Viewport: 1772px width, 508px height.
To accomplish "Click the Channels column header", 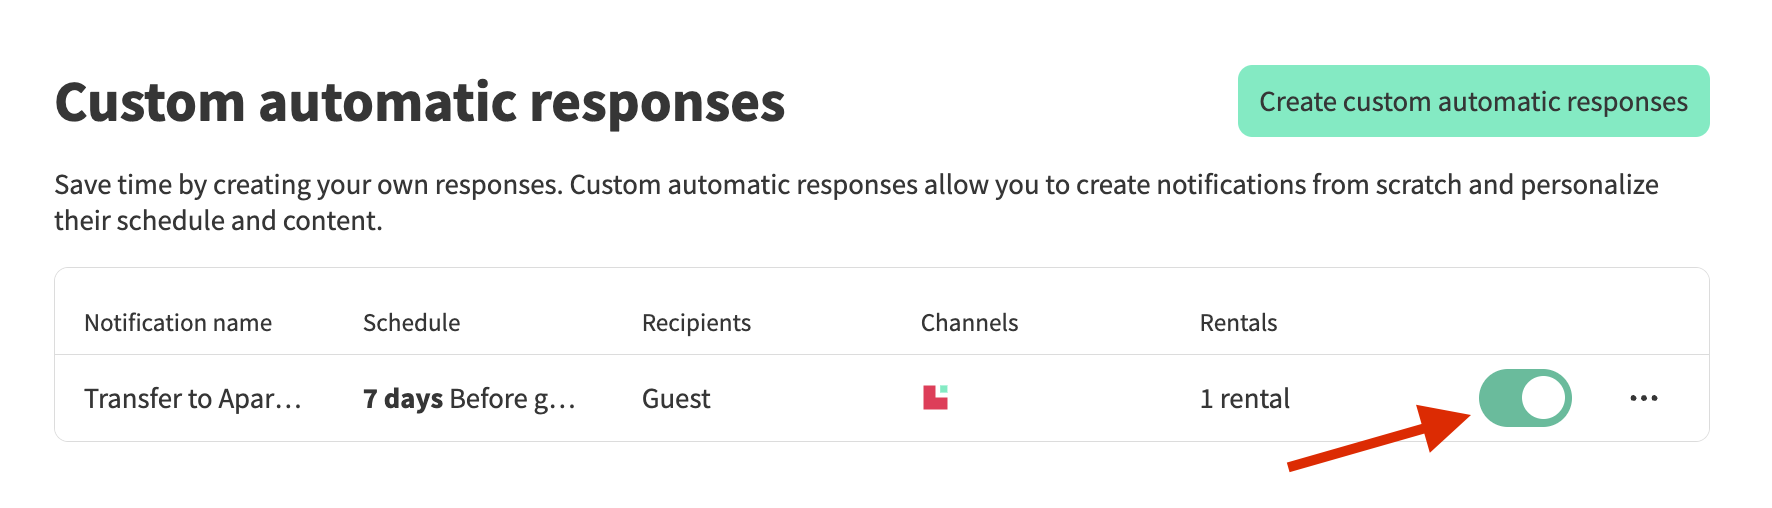I will point(969,323).
